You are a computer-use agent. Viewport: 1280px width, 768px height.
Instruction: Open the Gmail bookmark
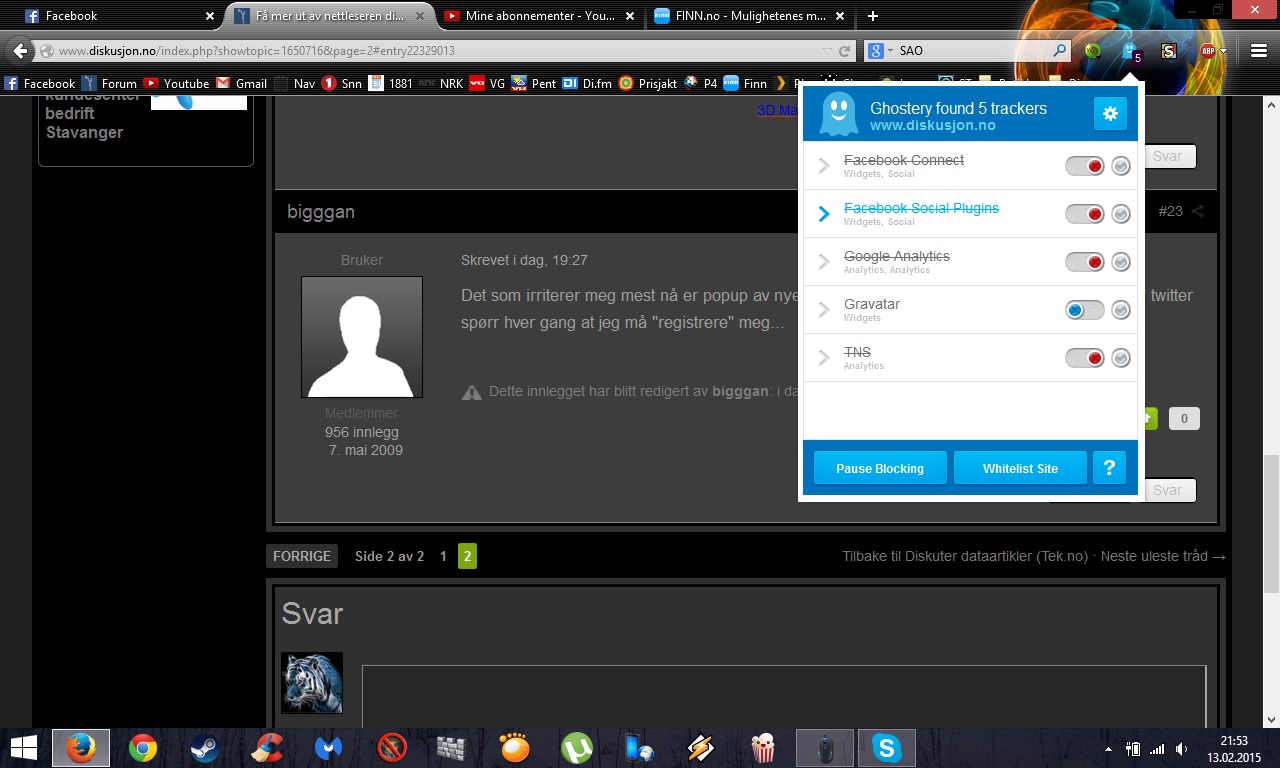coord(241,83)
